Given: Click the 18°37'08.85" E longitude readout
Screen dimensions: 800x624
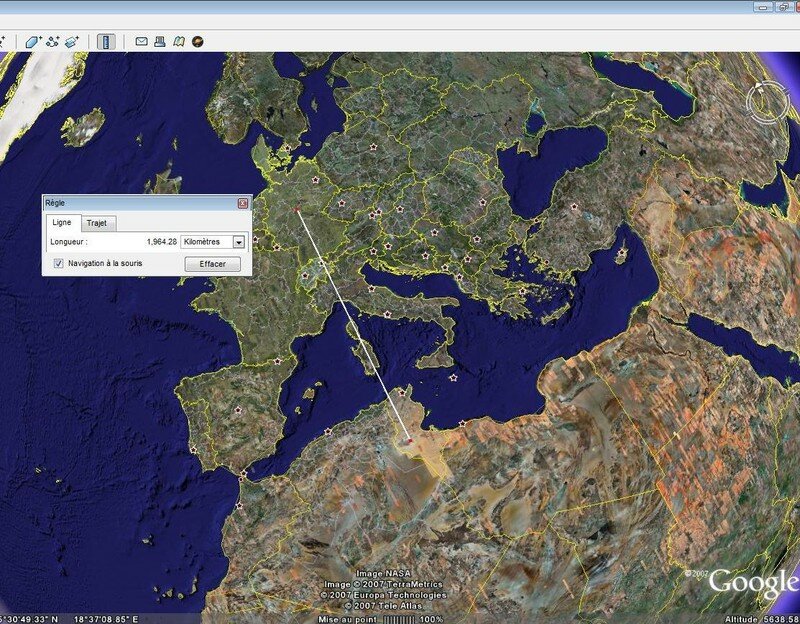Looking at the screenshot, I should [x=107, y=619].
